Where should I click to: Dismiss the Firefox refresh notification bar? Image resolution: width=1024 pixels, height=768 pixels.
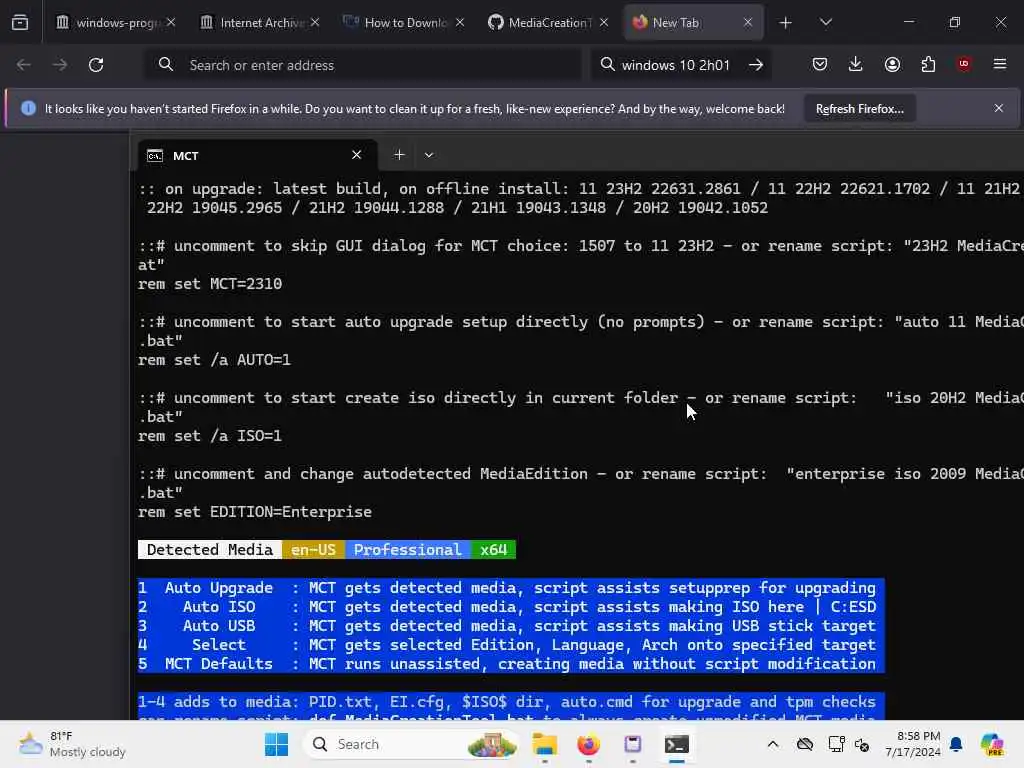999,108
